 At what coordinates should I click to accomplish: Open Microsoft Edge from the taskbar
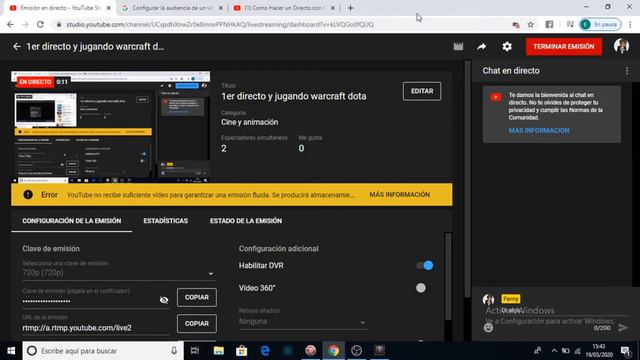265,351
